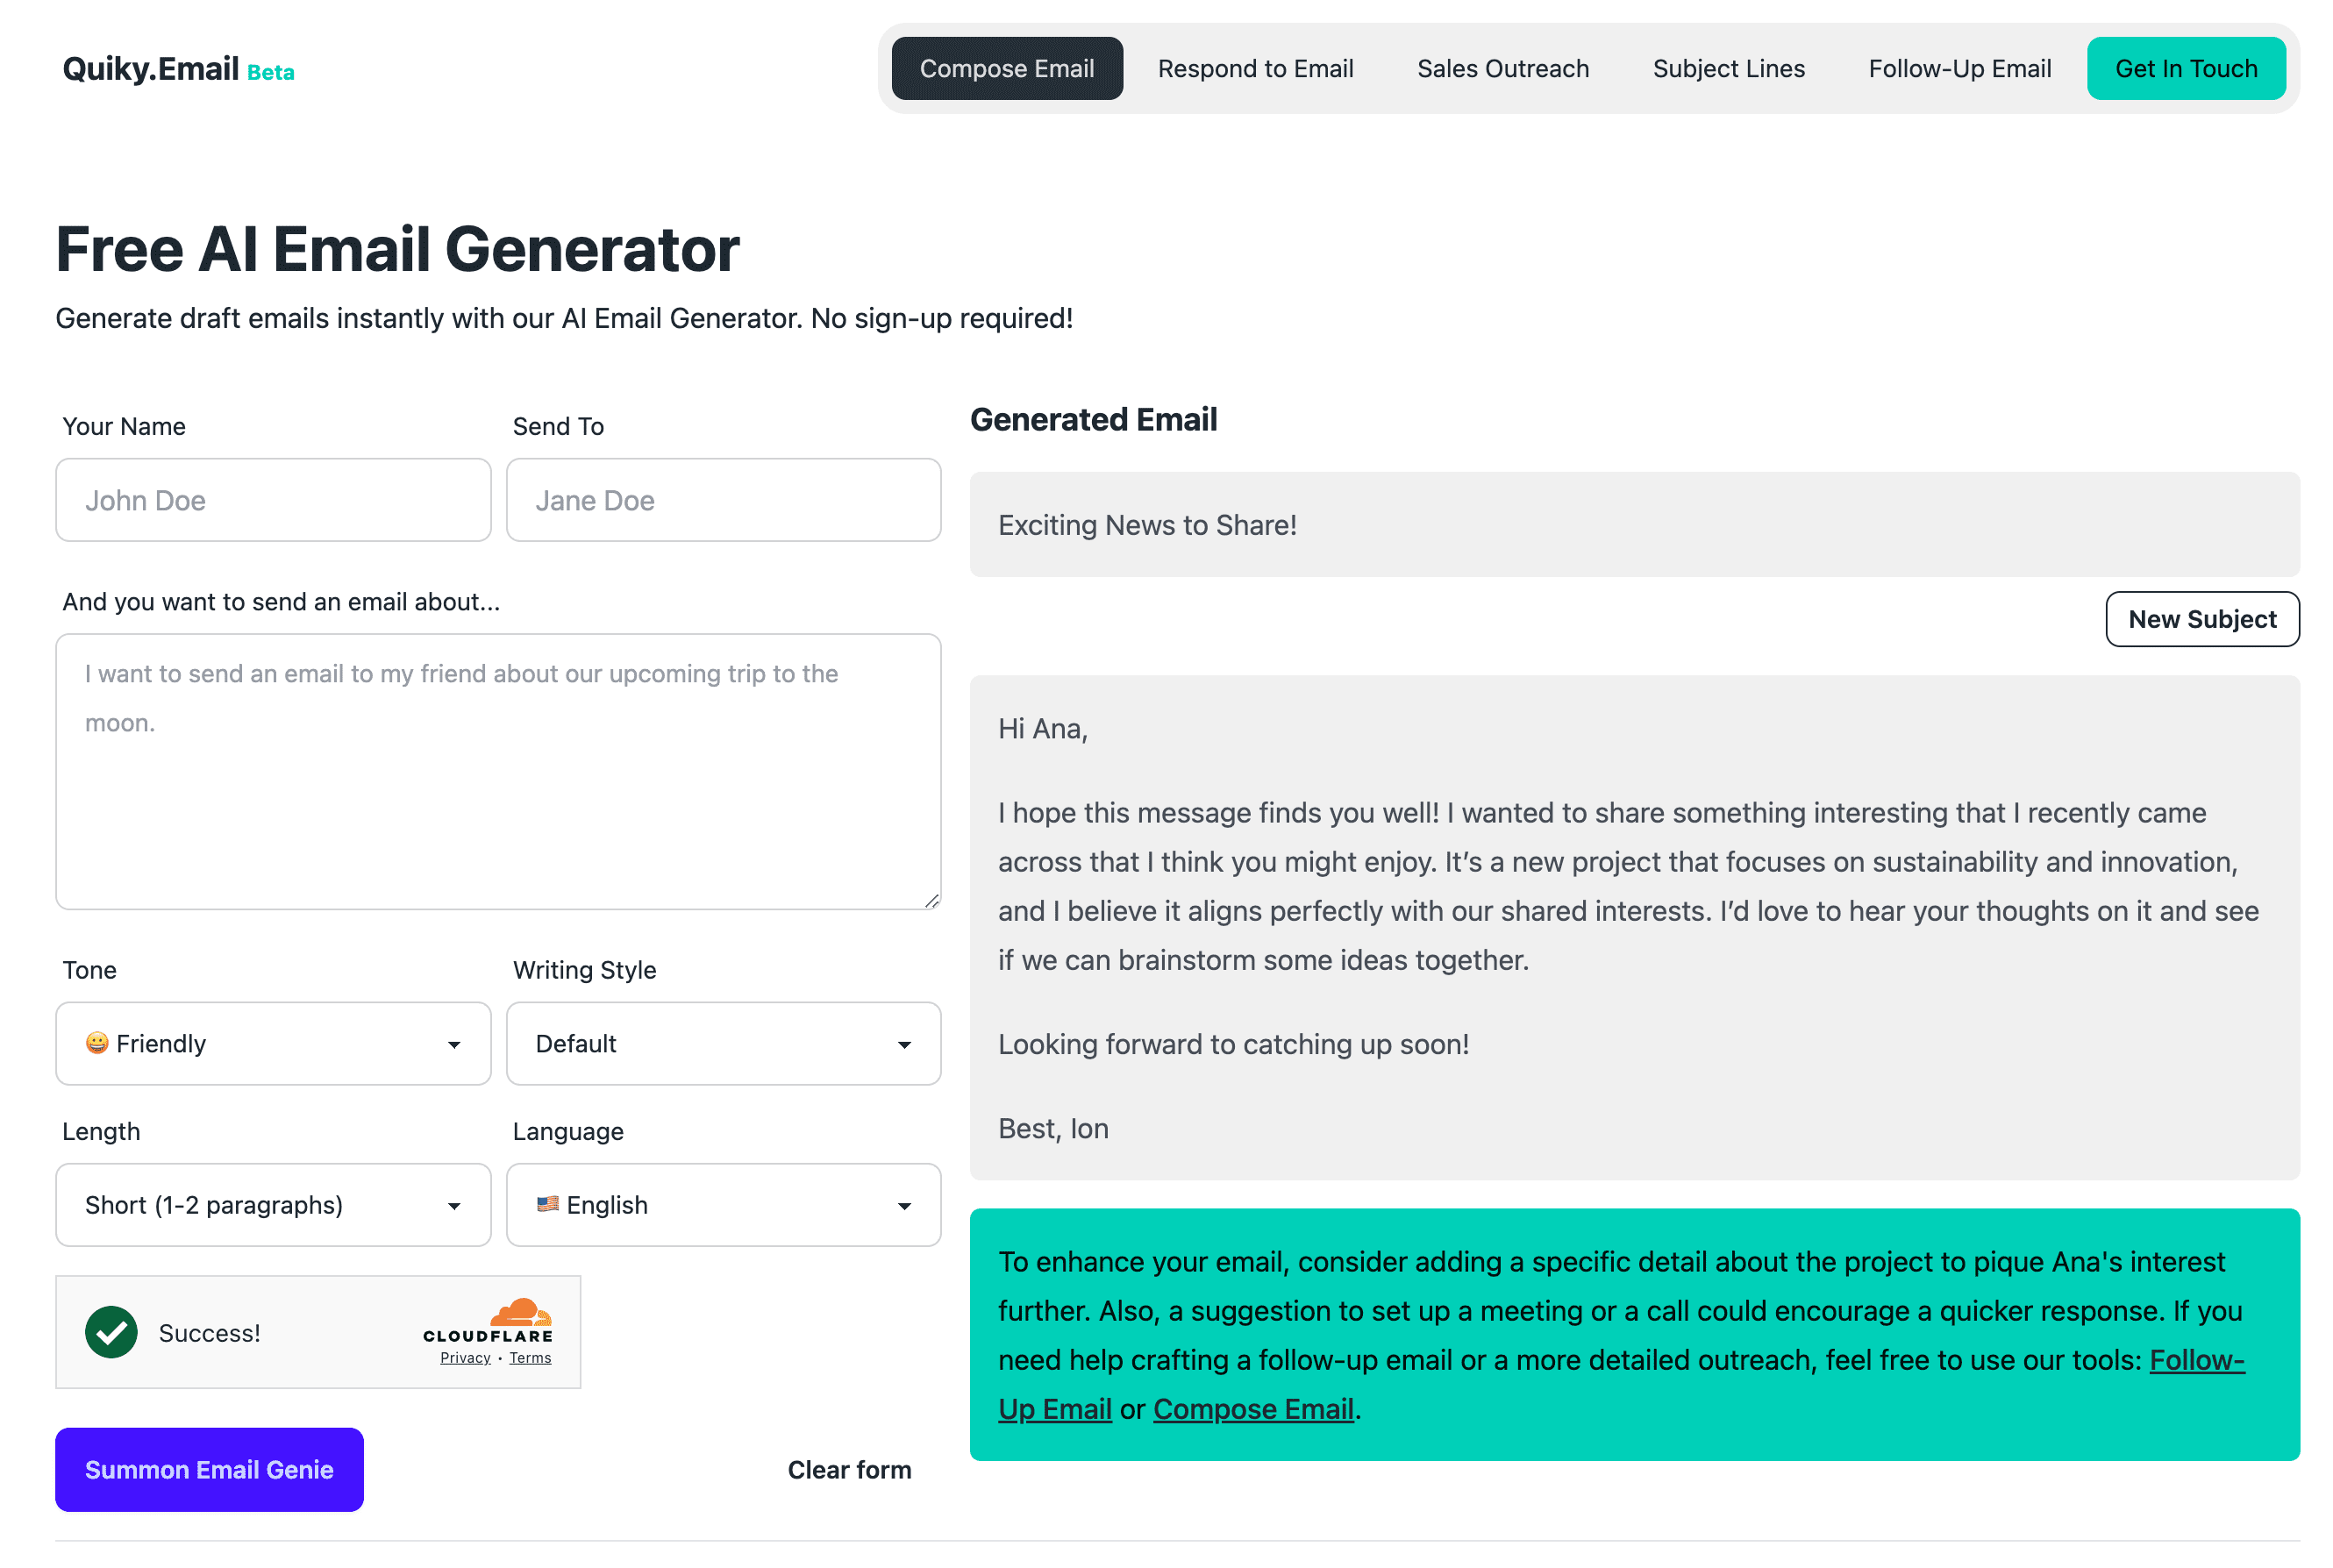Expand the Writing Style dropdown
Image resolution: width=2333 pixels, height=1568 pixels.
[723, 1043]
